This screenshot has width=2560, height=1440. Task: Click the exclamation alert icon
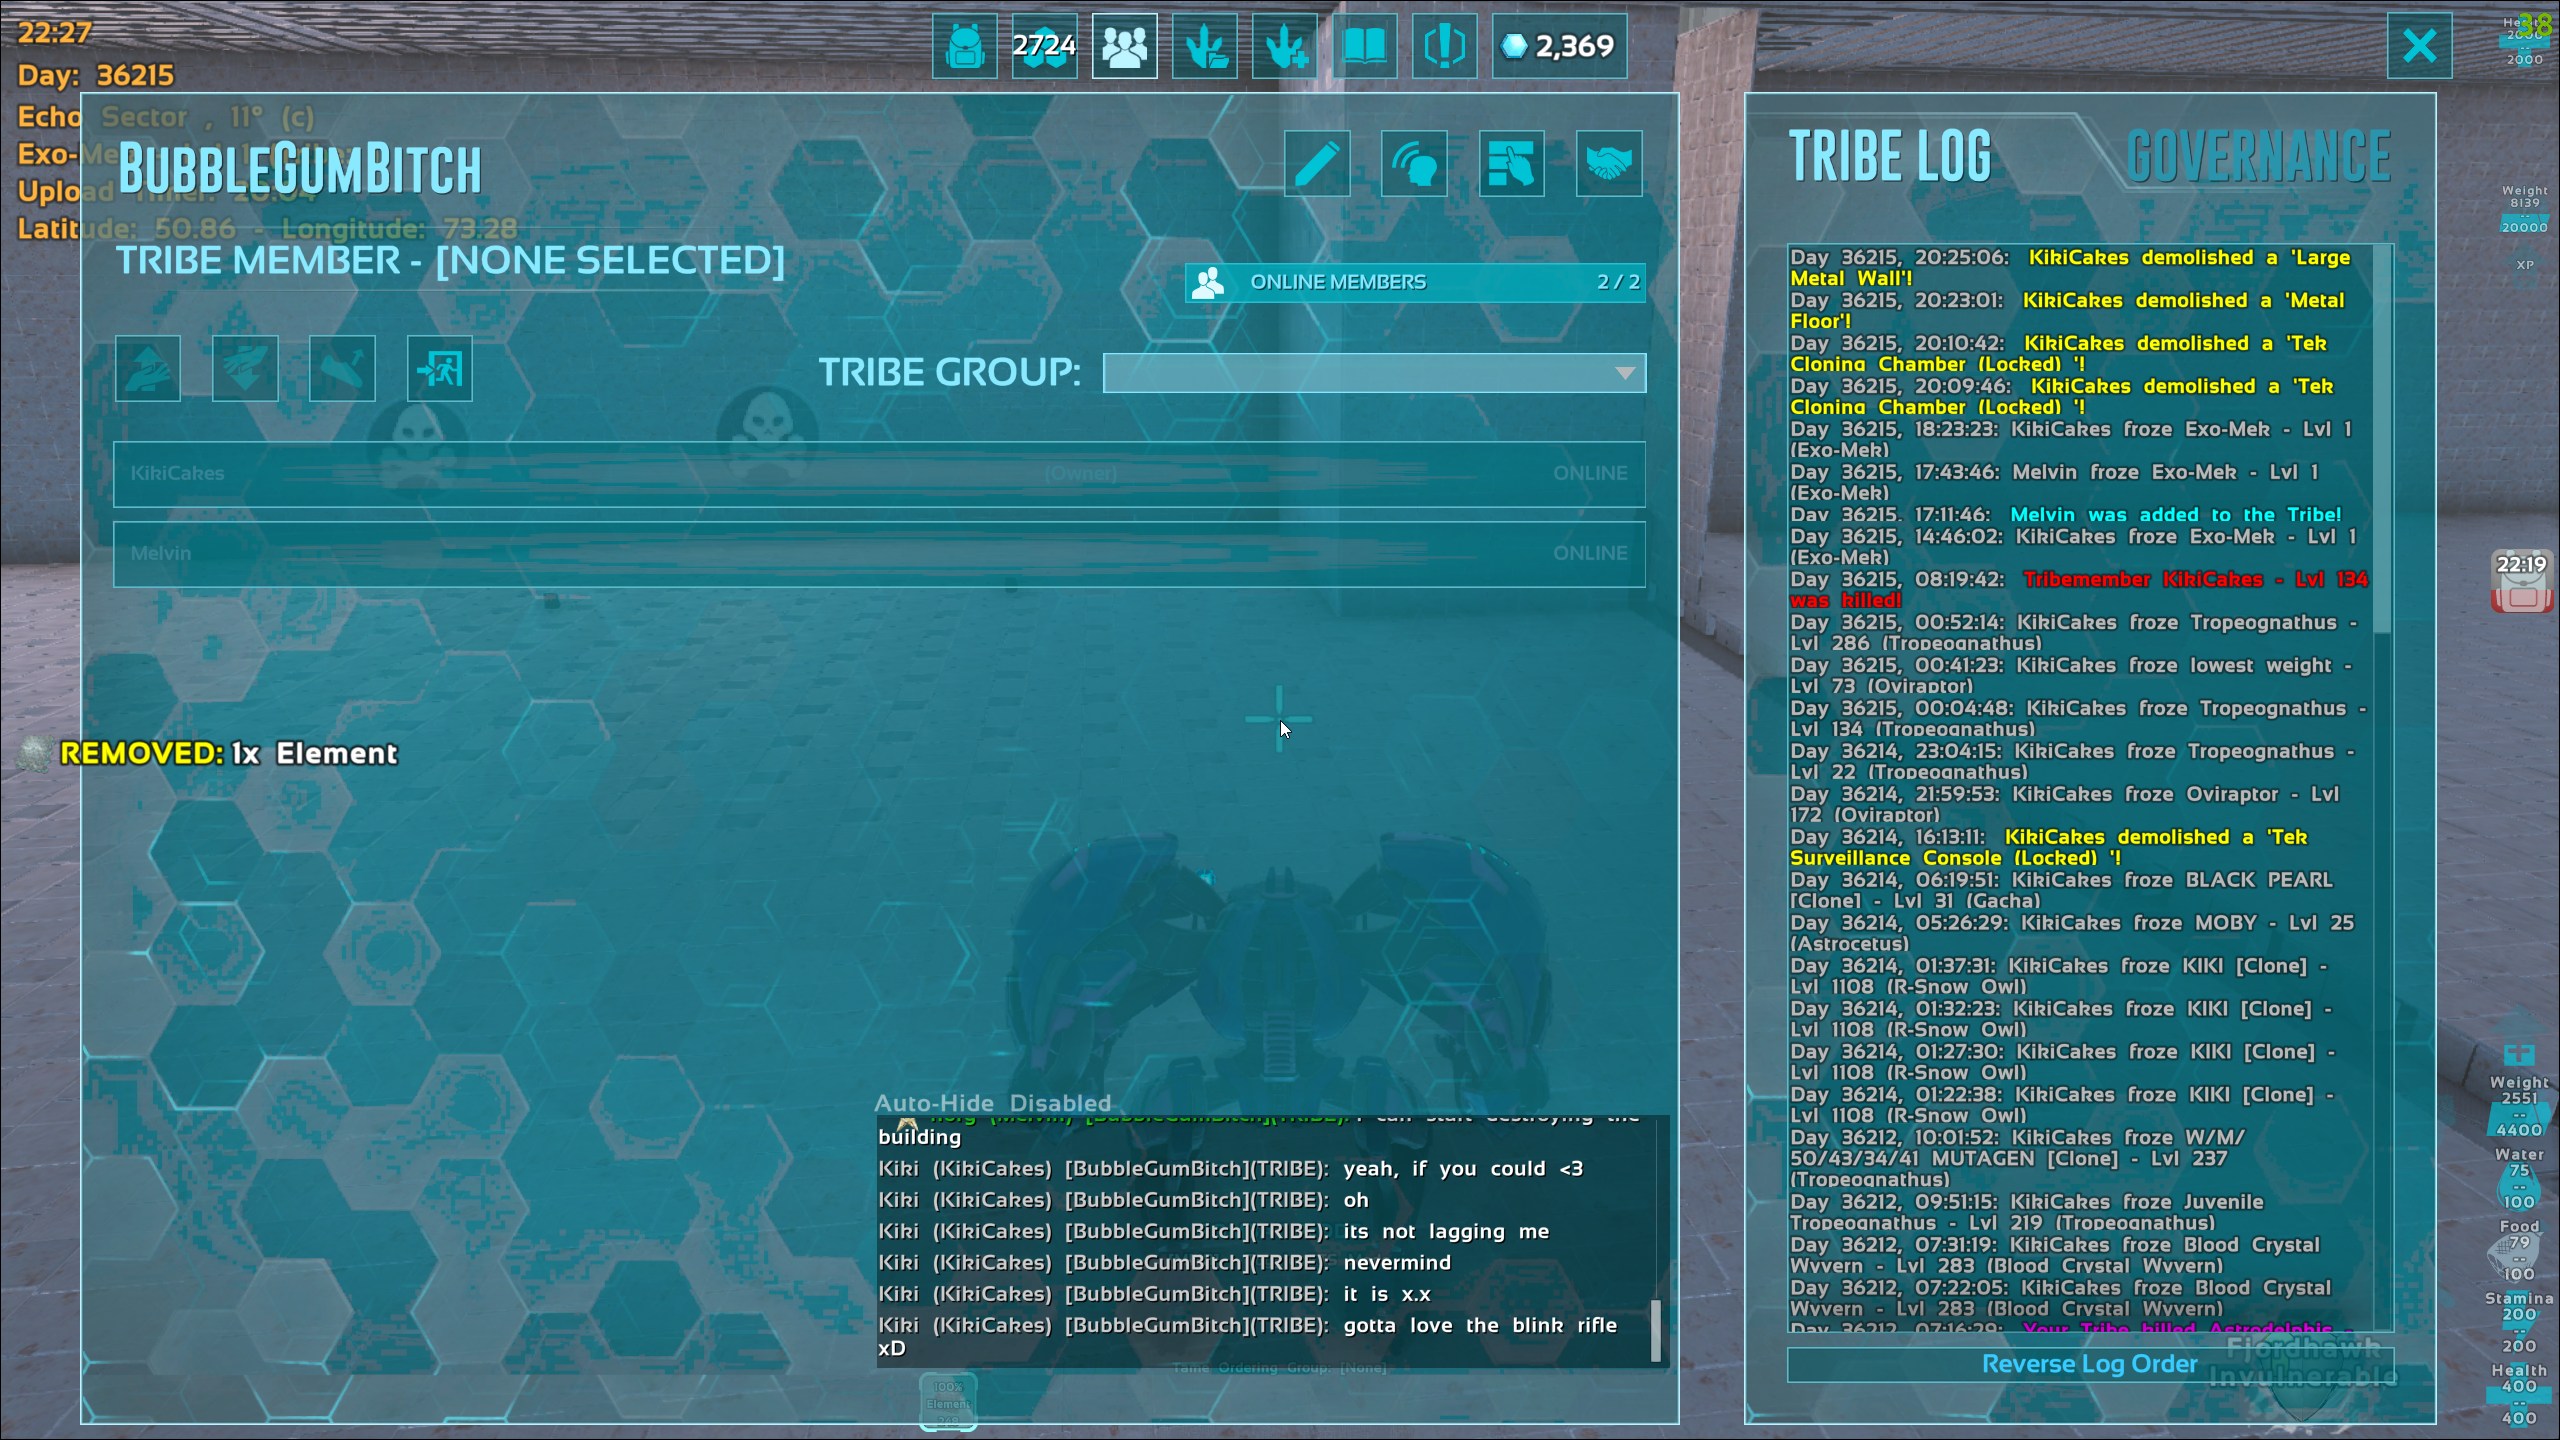1444,46
